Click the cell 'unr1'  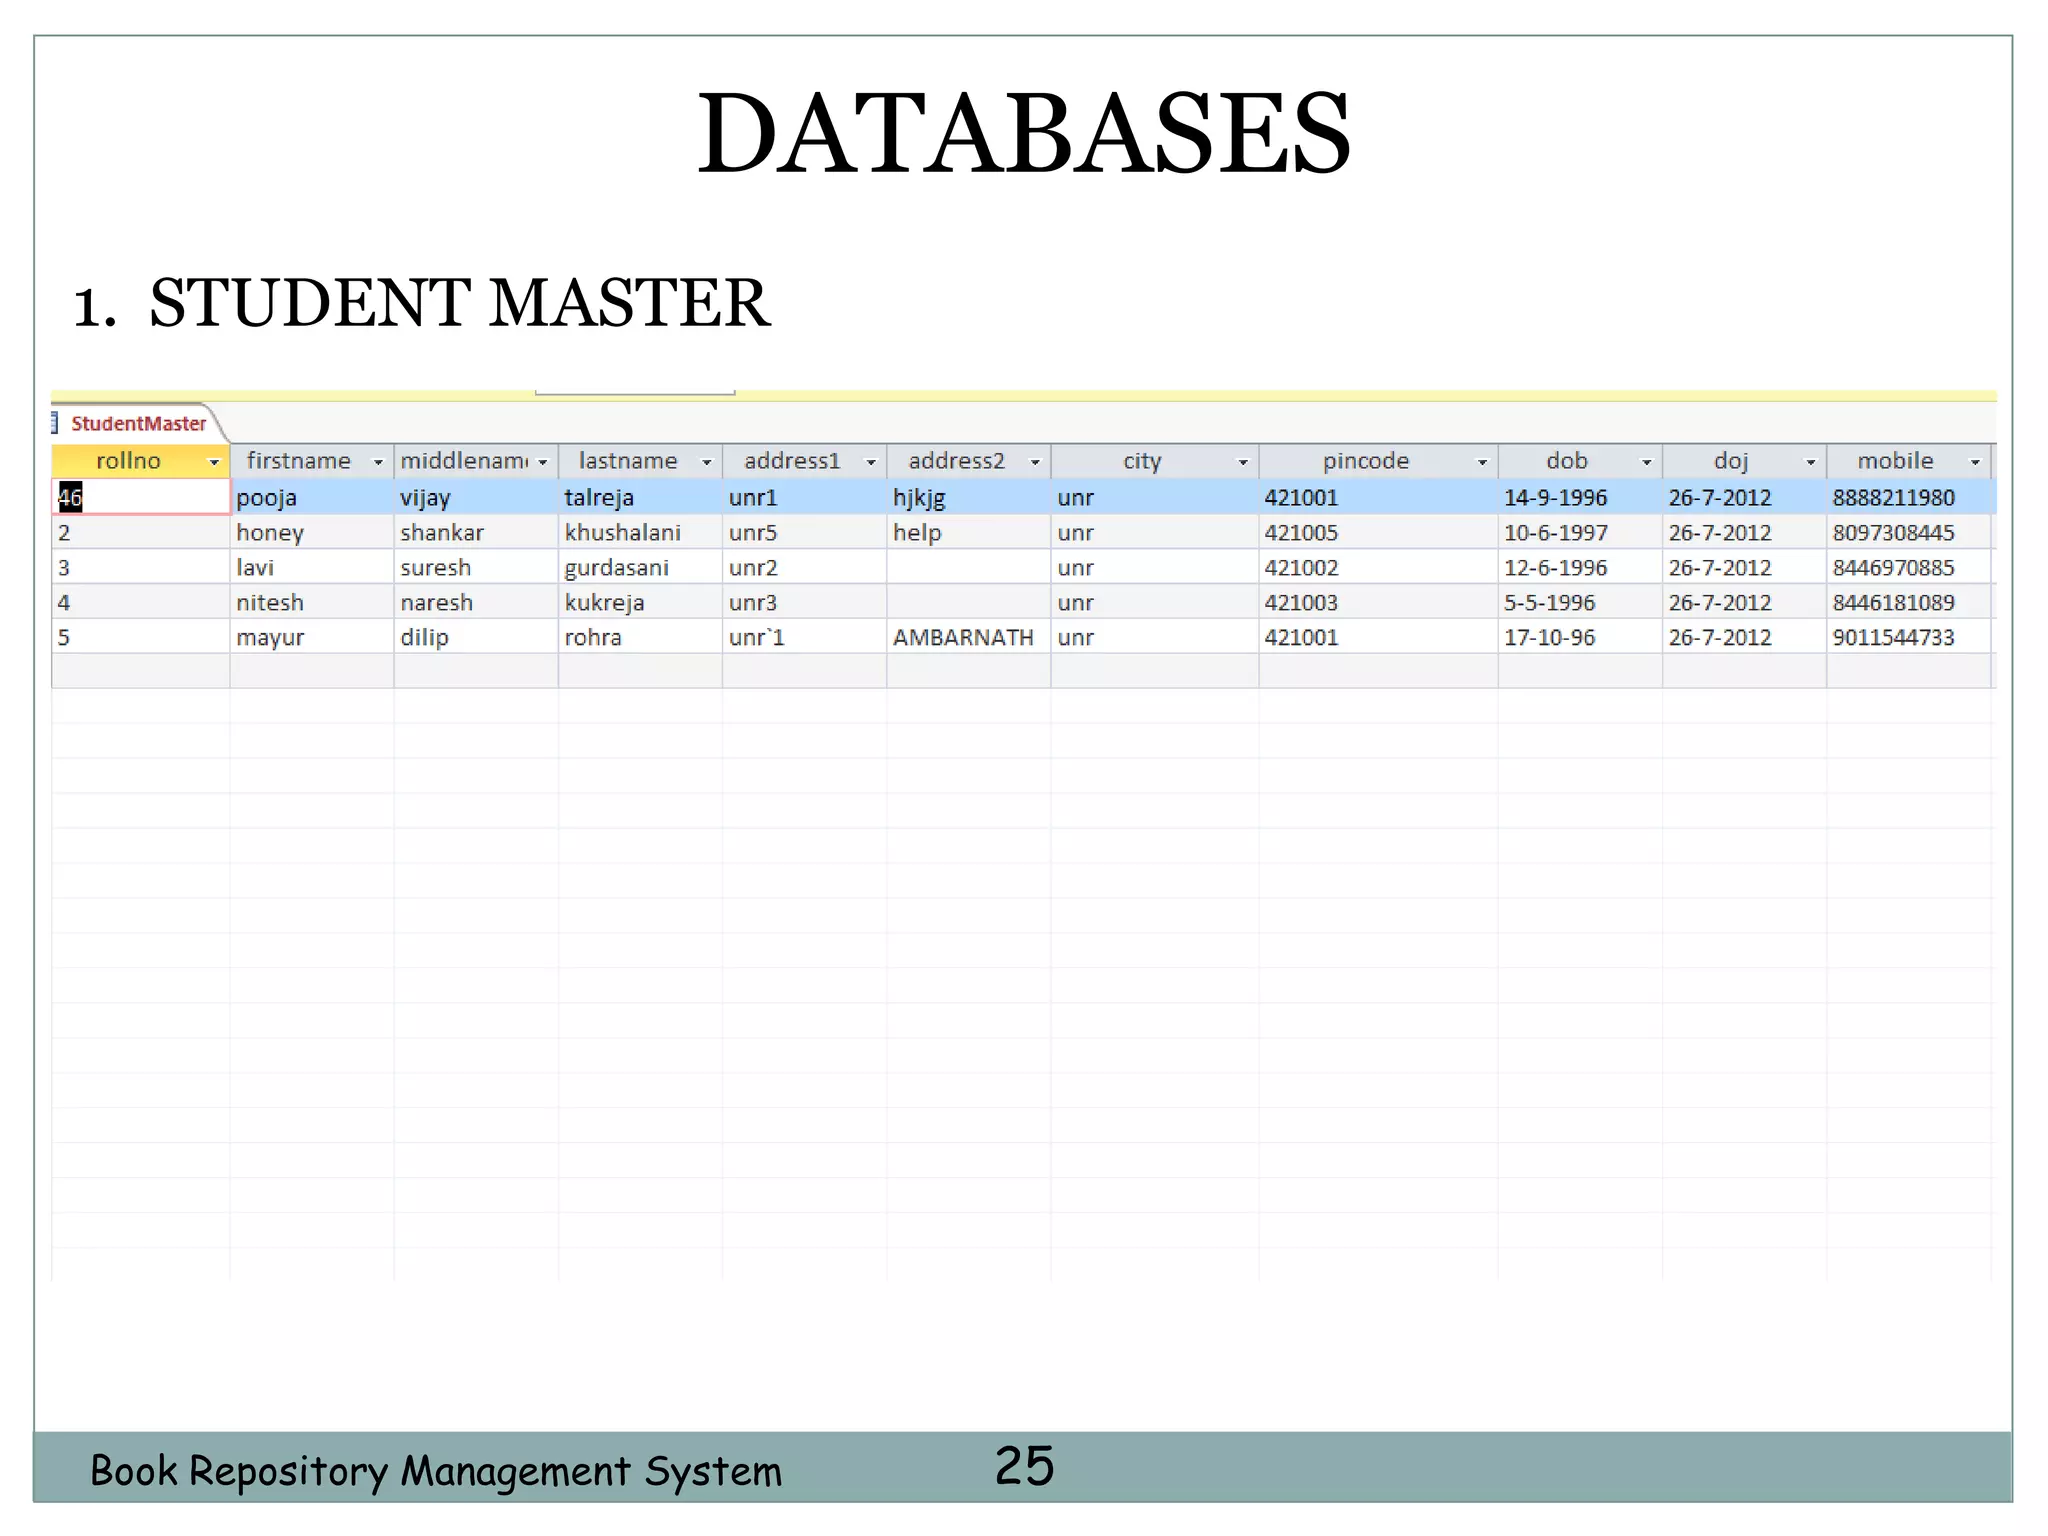(804, 497)
